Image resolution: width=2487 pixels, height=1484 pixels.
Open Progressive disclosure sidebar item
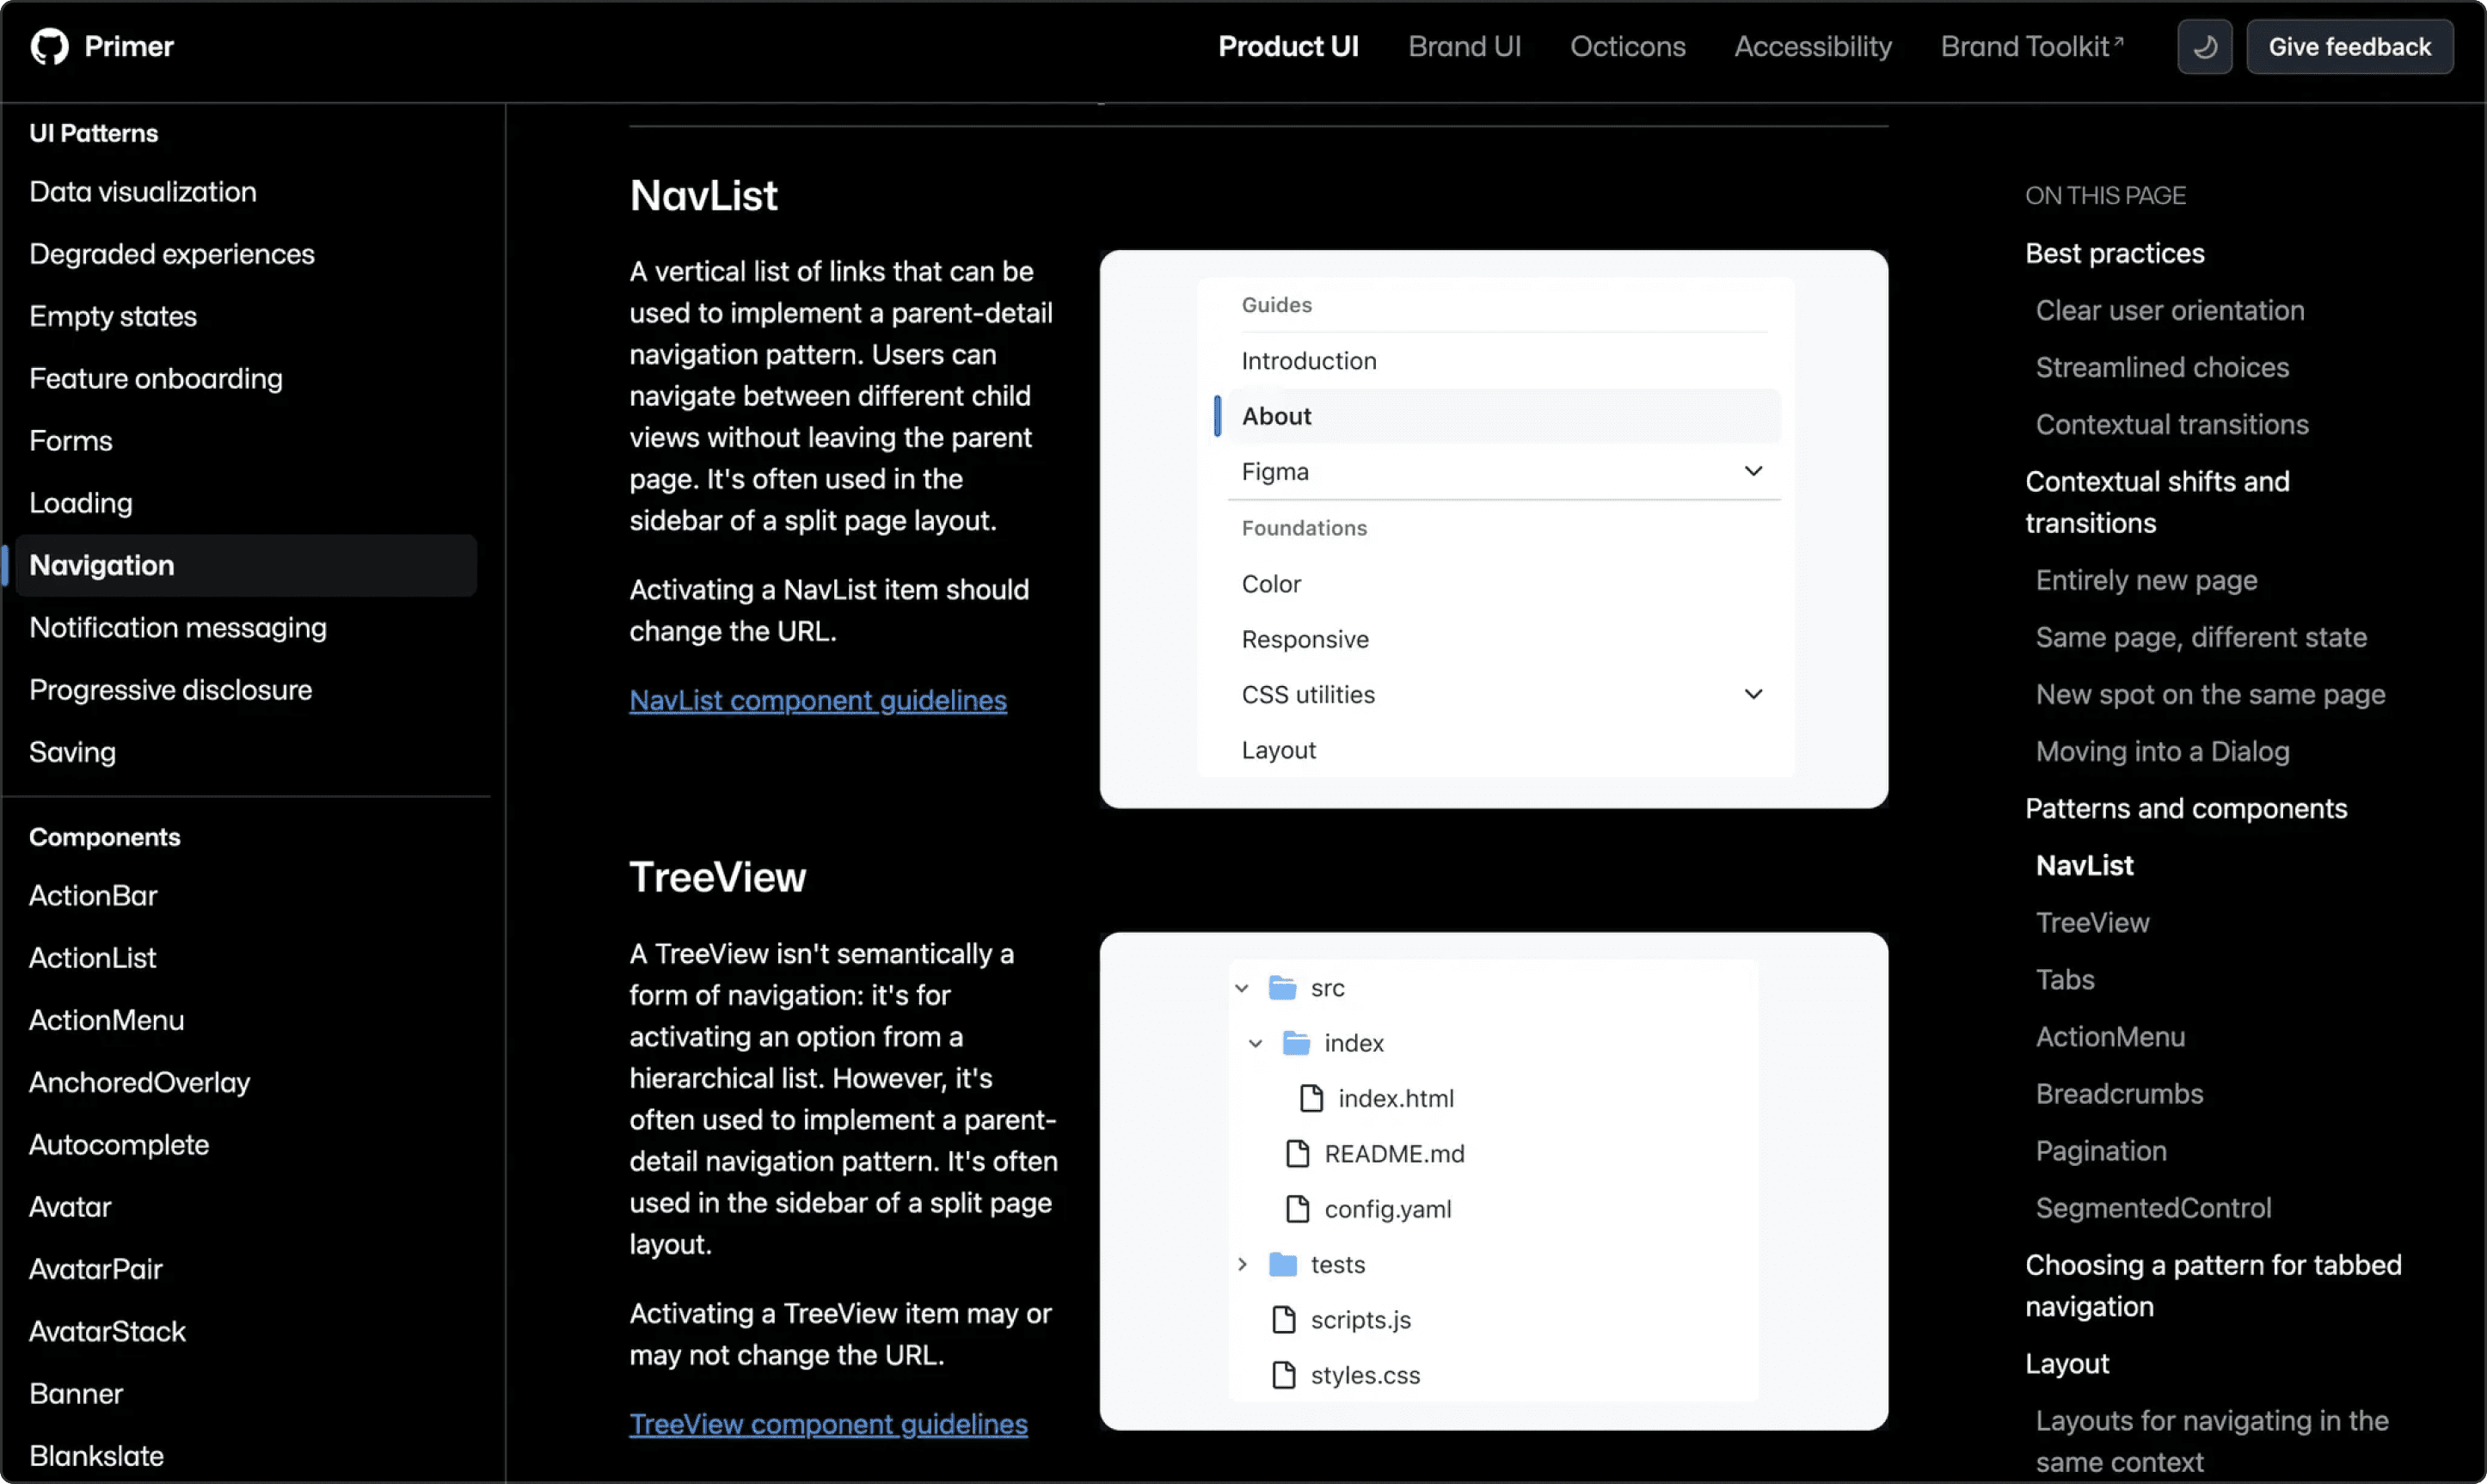[x=171, y=690]
